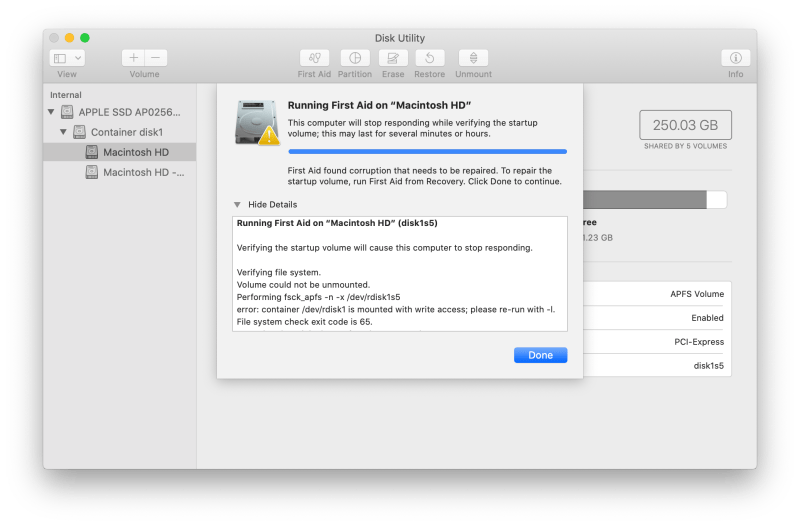Screen dimensions: 800x526
Task: Click the disk usage bar
Action: 655,199
